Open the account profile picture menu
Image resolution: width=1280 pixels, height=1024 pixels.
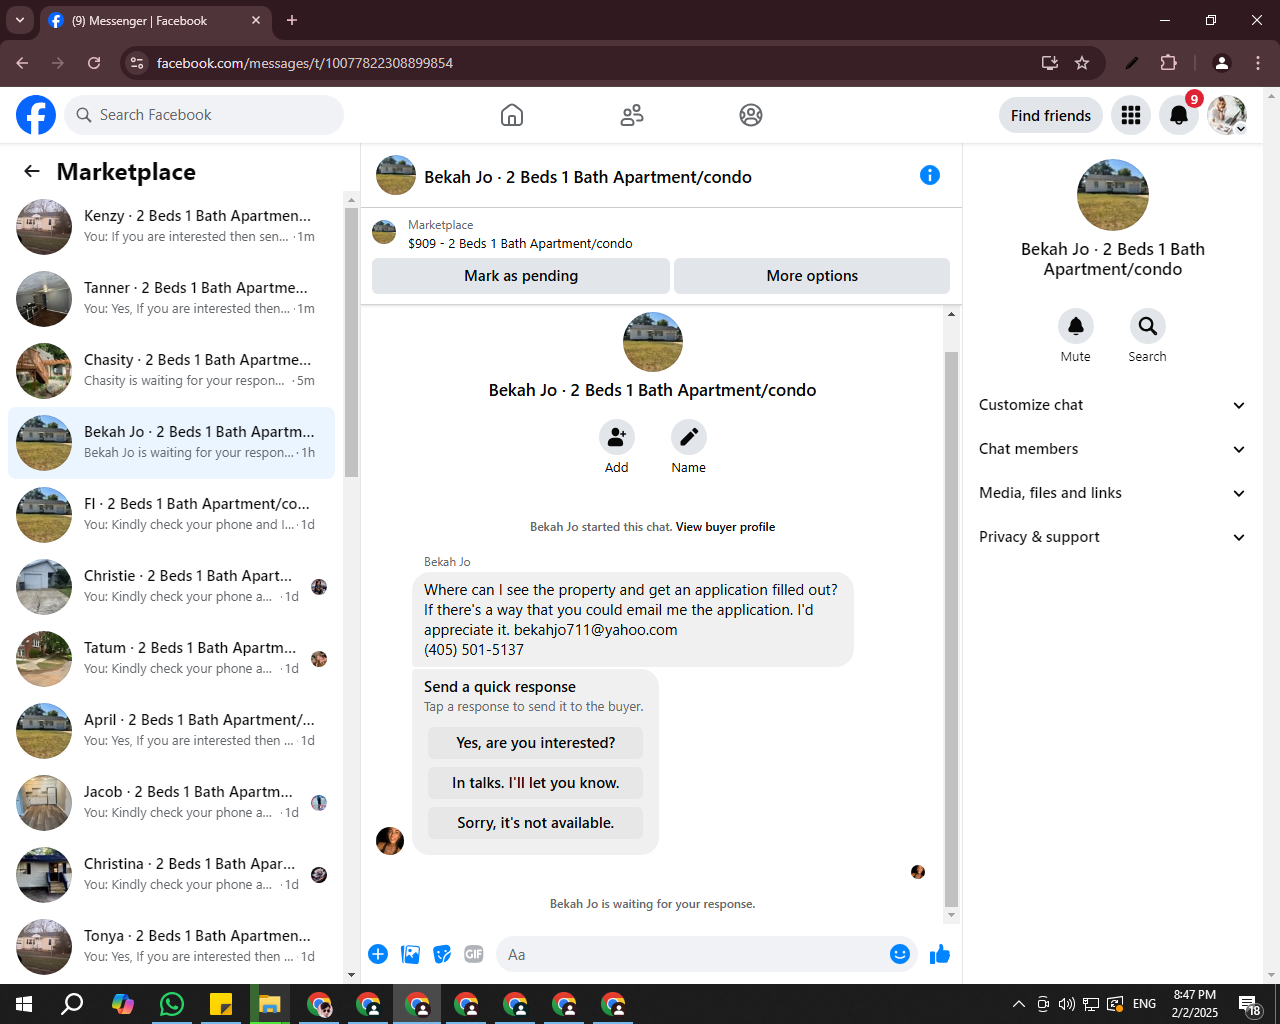(1227, 115)
